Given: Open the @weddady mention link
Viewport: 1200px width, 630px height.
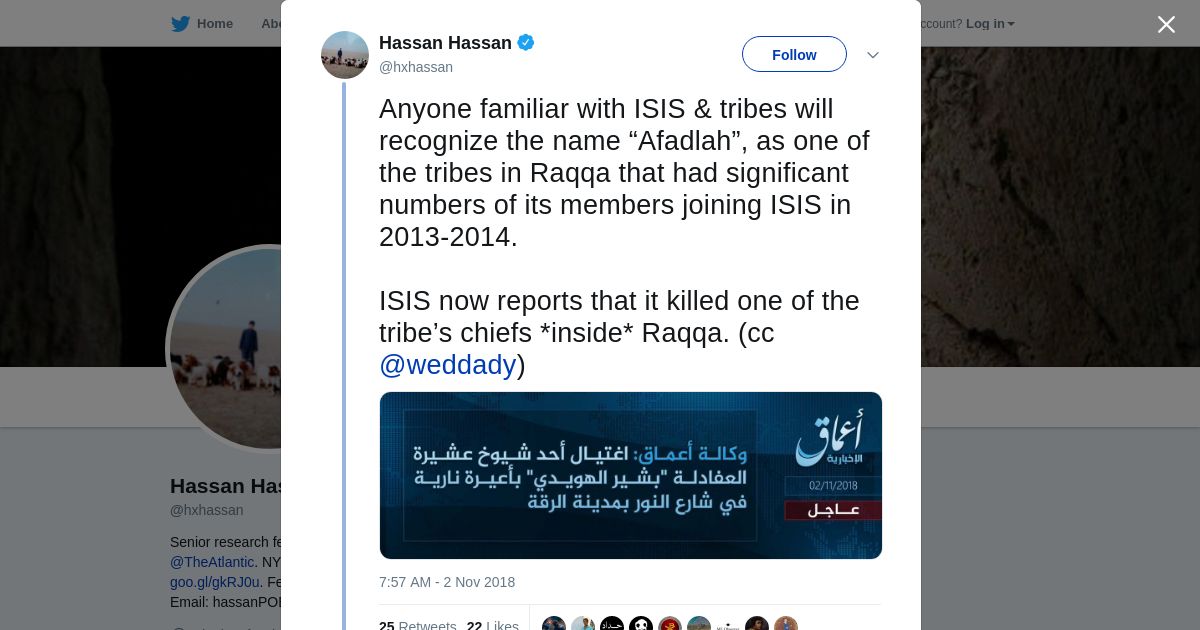Looking at the screenshot, I should coord(447,365).
